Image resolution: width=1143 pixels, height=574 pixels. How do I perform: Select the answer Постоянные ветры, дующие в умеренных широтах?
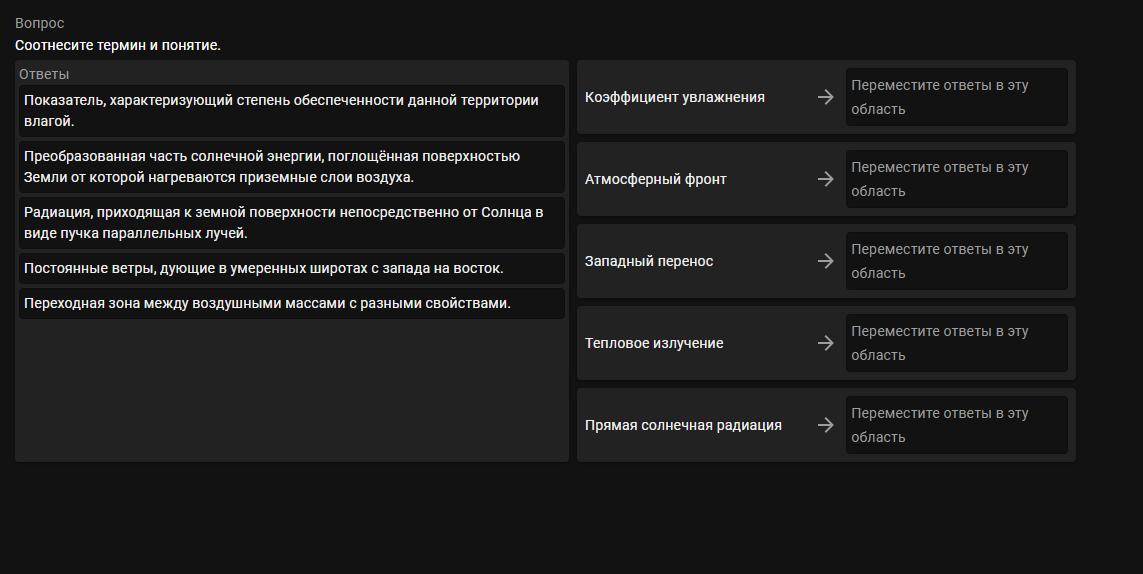click(x=292, y=268)
